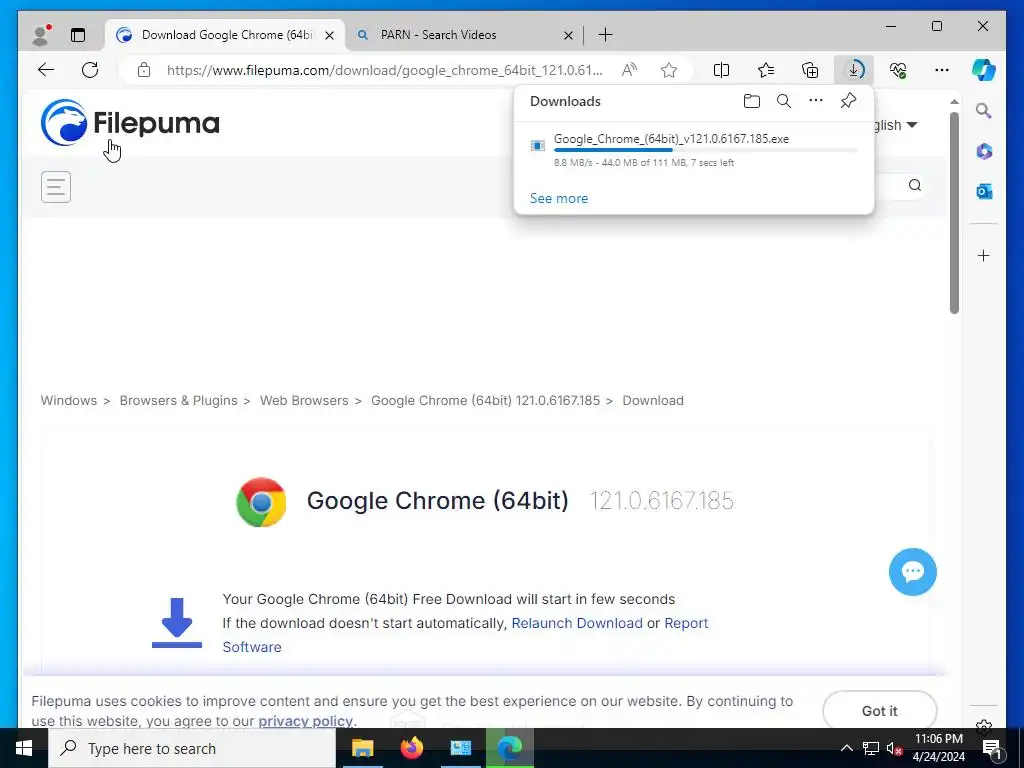Open Edge Settings and more menu
The image size is (1024, 768).
942,70
